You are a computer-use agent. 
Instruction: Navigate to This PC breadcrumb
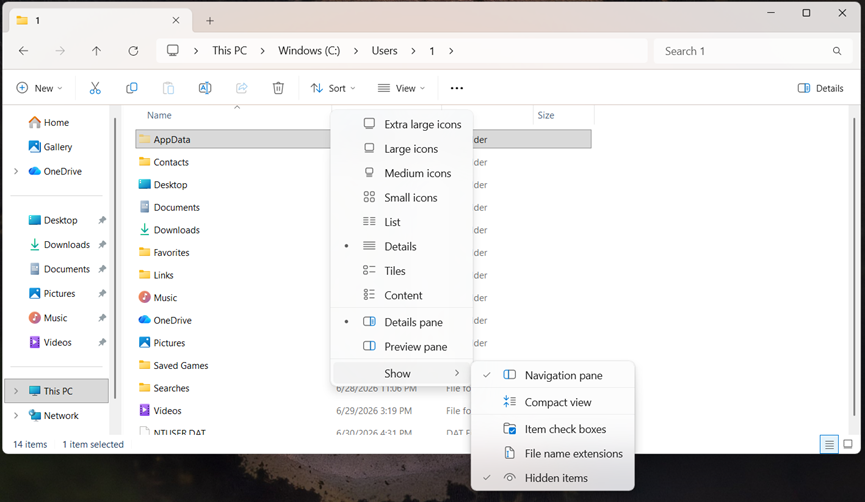click(229, 51)
